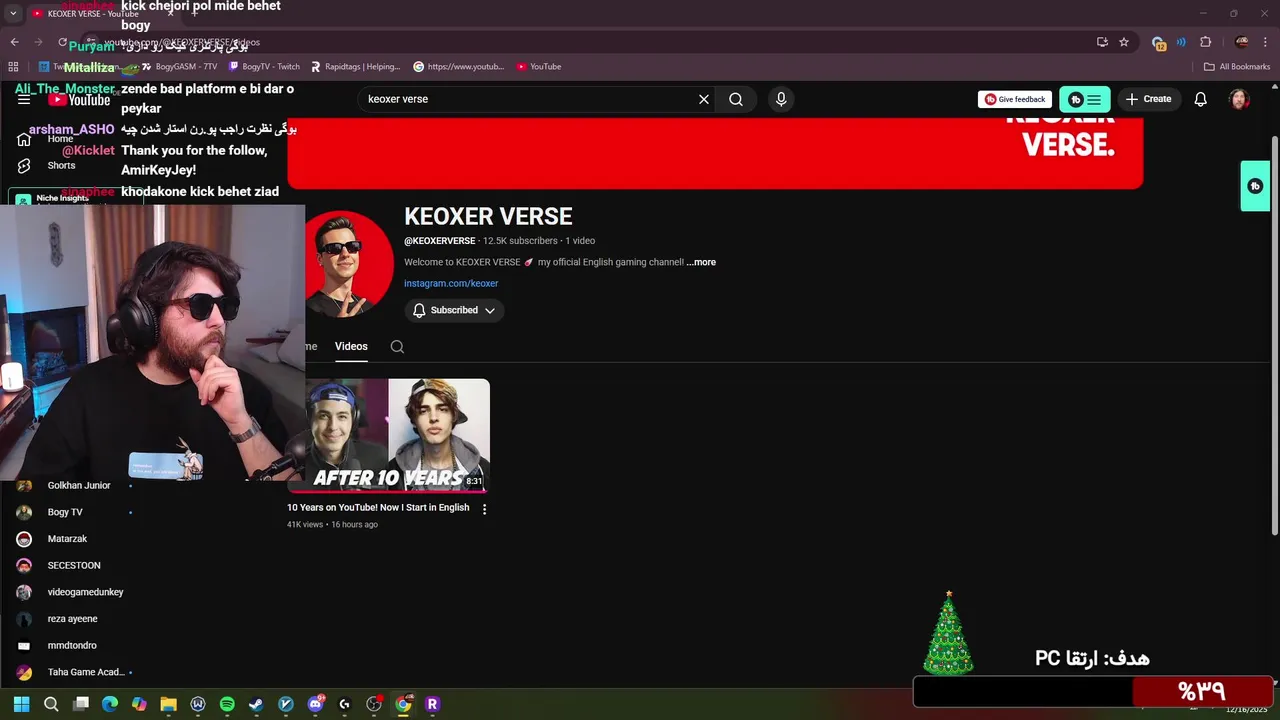
Task: Click the YouTube logo
Action: (x=80, y=100)
